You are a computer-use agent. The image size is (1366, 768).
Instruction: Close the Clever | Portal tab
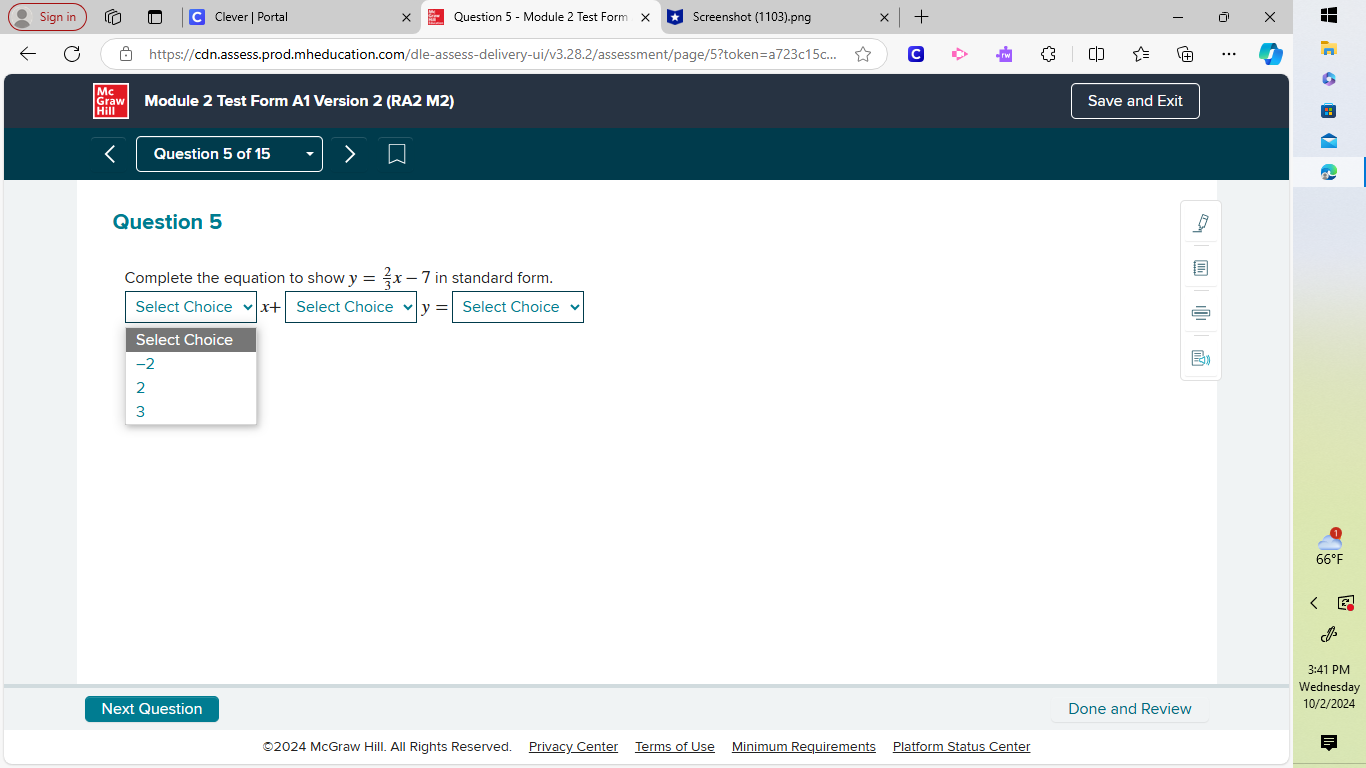click(406, 17)
